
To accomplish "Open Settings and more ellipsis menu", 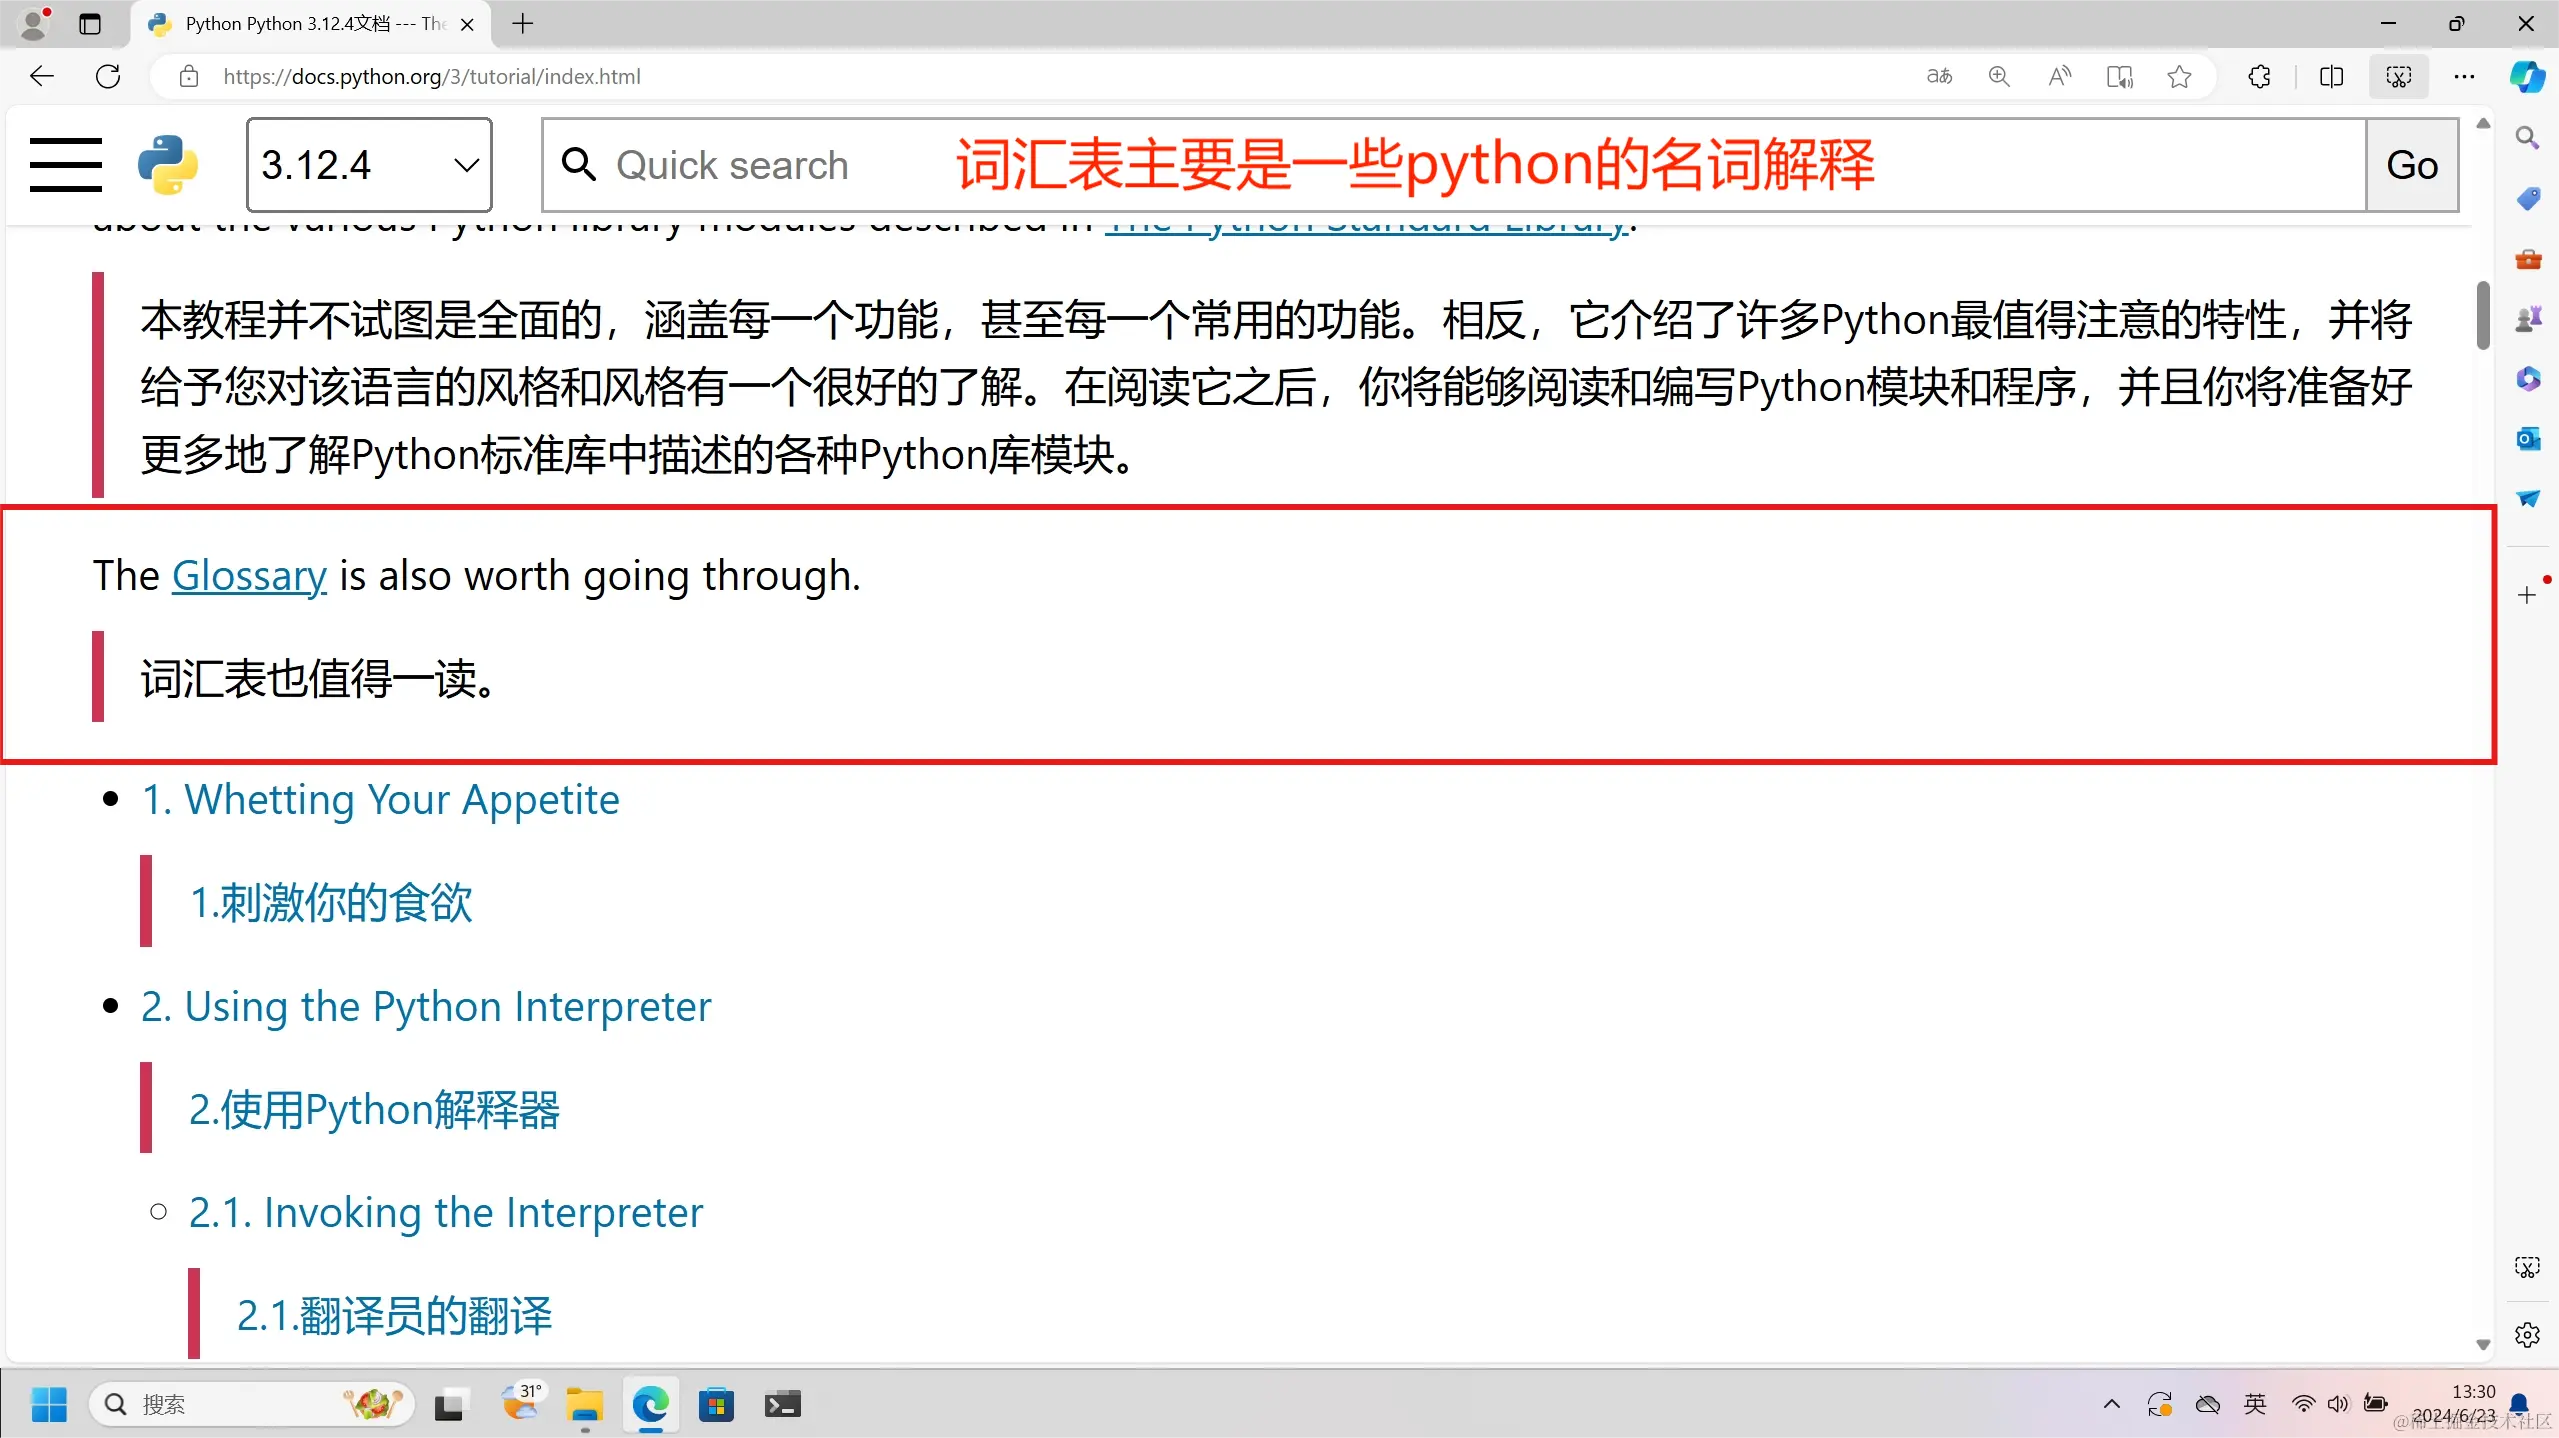I will (2464, 77).
